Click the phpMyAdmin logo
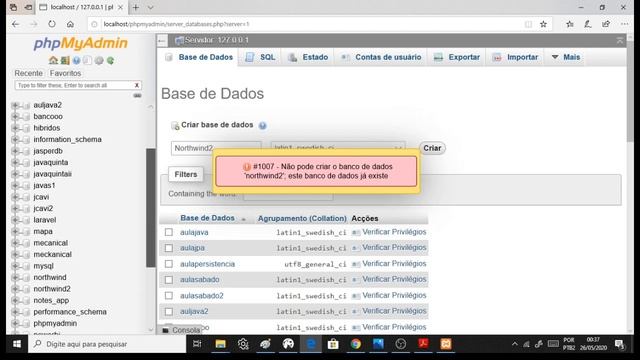 [80, 43]
